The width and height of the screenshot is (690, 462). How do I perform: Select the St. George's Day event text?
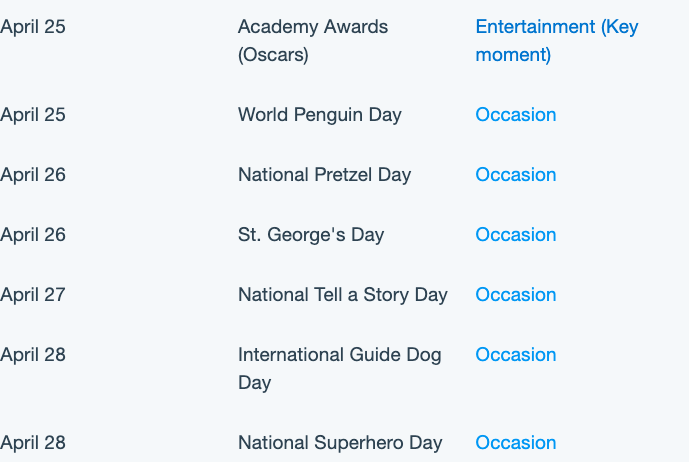pos(311,235)
